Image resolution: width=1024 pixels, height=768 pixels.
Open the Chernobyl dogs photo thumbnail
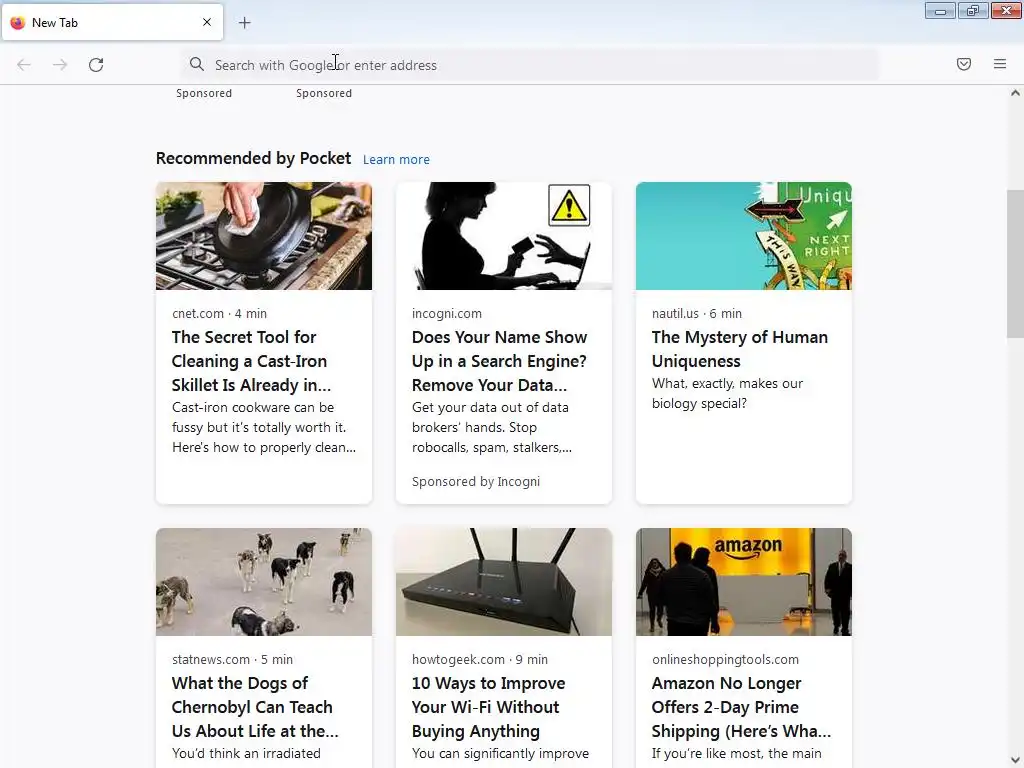264,582
